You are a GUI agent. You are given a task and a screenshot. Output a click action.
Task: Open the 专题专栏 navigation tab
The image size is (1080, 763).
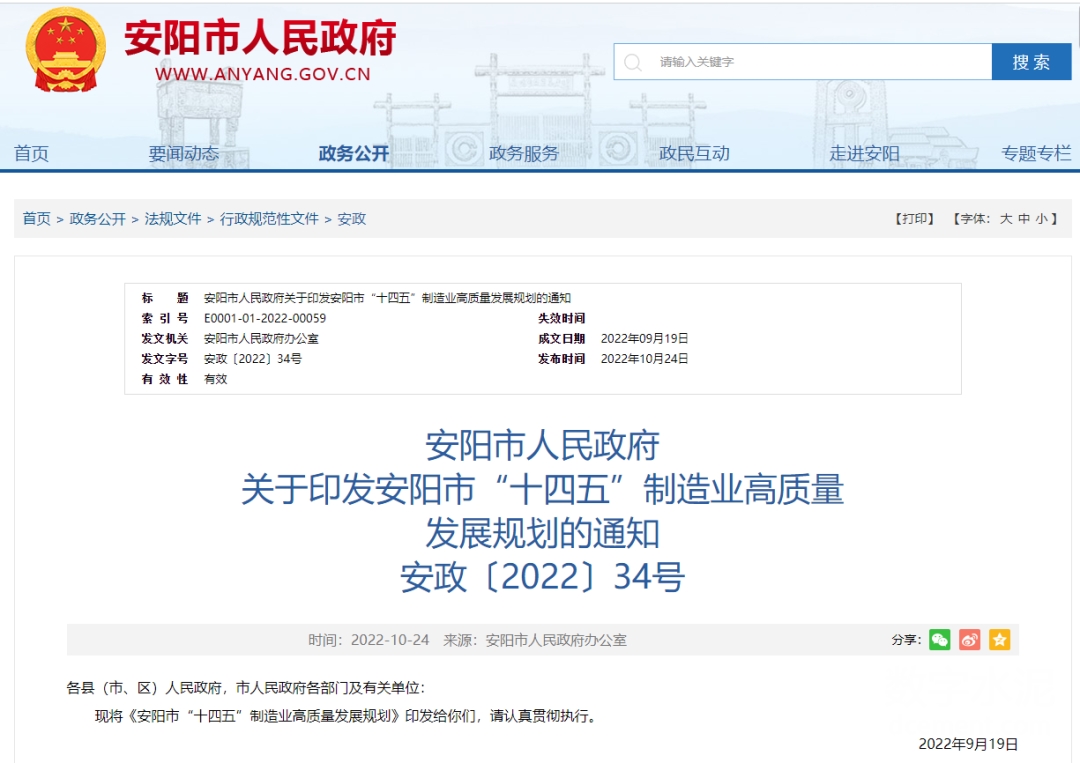pyautogui.click(x=1036, y=153)
